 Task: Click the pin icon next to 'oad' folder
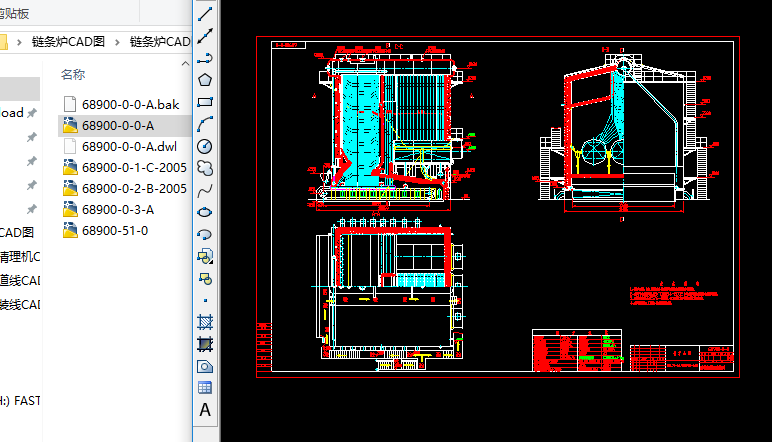[x=32, y=113]
